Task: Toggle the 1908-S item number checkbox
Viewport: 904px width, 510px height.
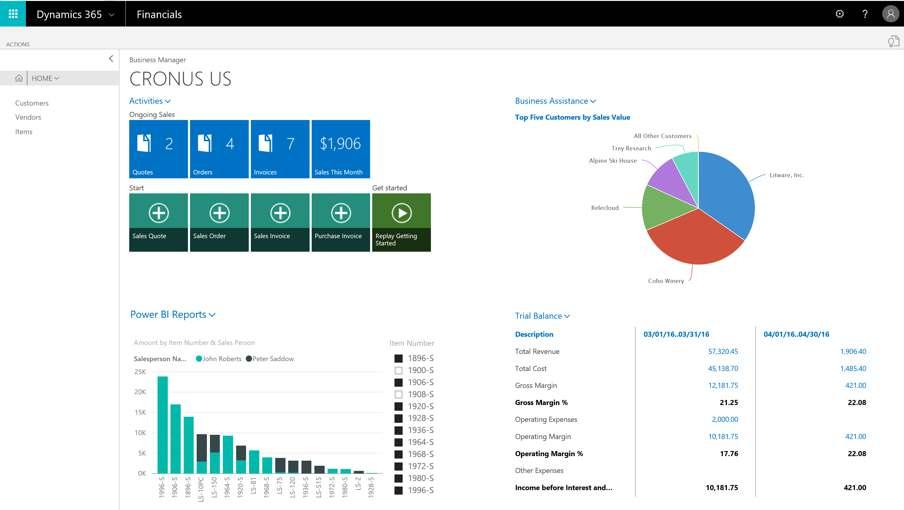Action: coord(398,395)
